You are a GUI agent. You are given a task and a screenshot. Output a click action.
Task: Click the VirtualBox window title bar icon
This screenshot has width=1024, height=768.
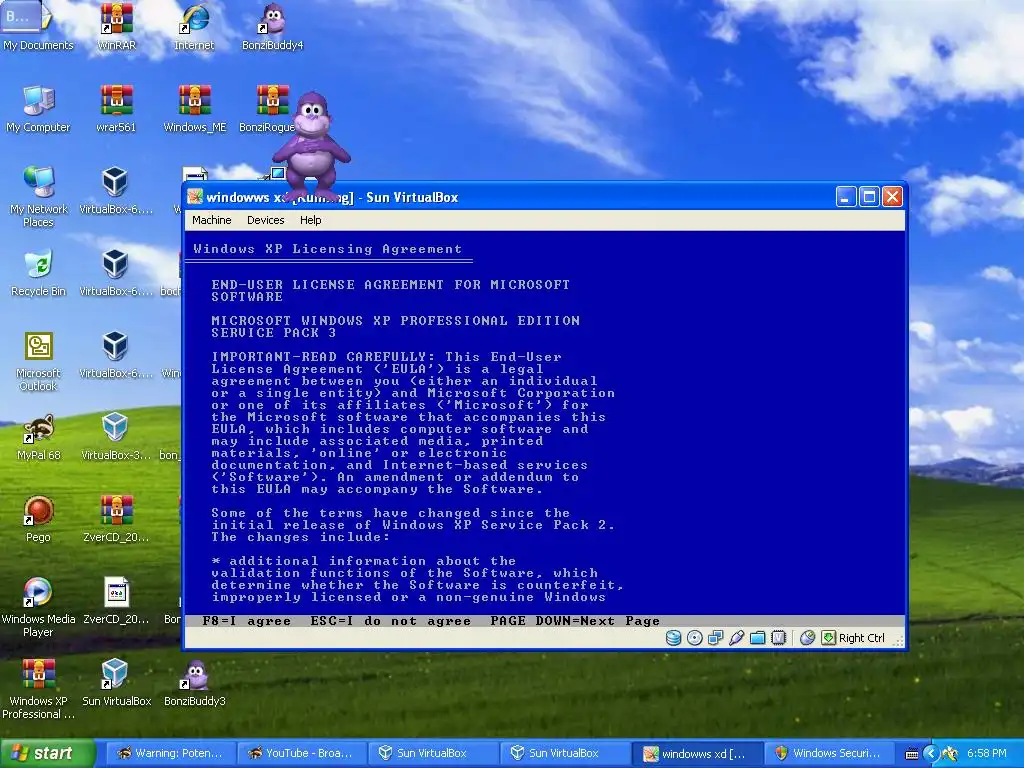pyautogui.click(x=195, y=197)
